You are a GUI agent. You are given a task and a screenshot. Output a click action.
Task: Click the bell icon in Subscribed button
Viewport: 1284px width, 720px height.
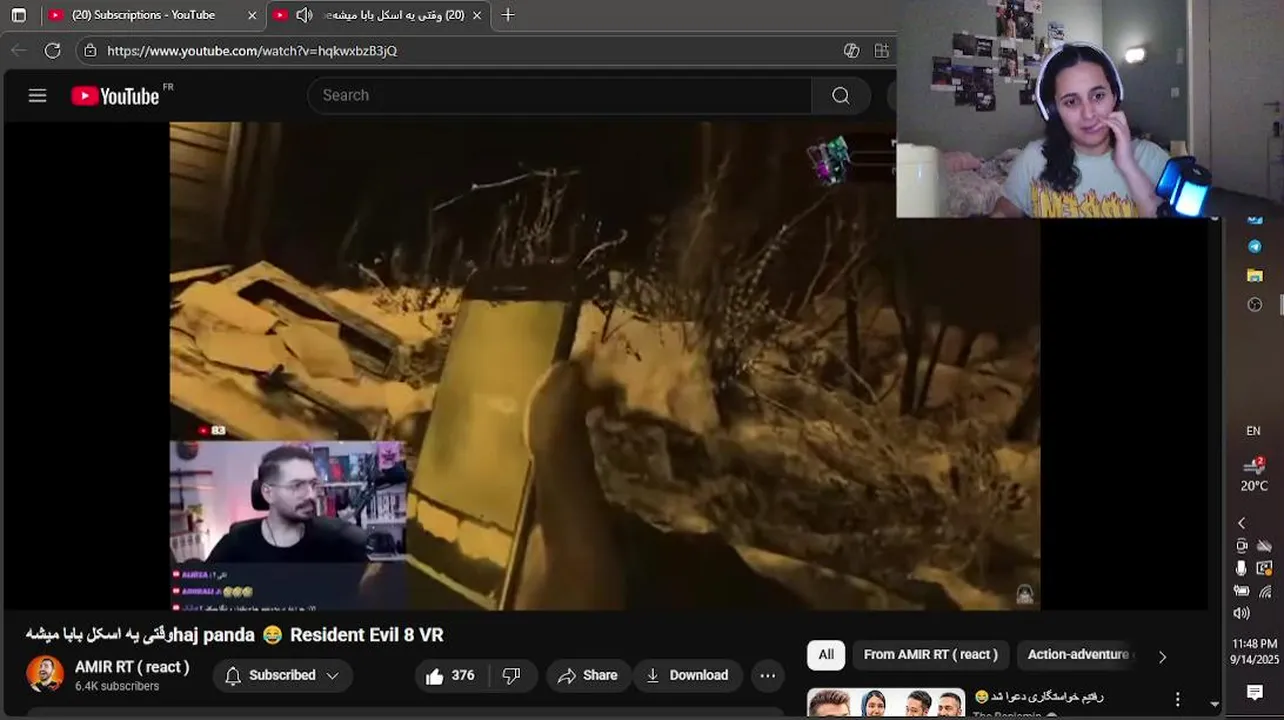[233, 676]
